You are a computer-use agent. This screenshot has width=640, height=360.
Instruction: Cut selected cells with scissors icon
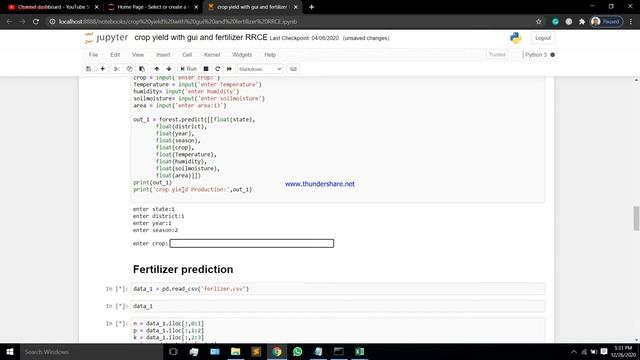[117, 69]
